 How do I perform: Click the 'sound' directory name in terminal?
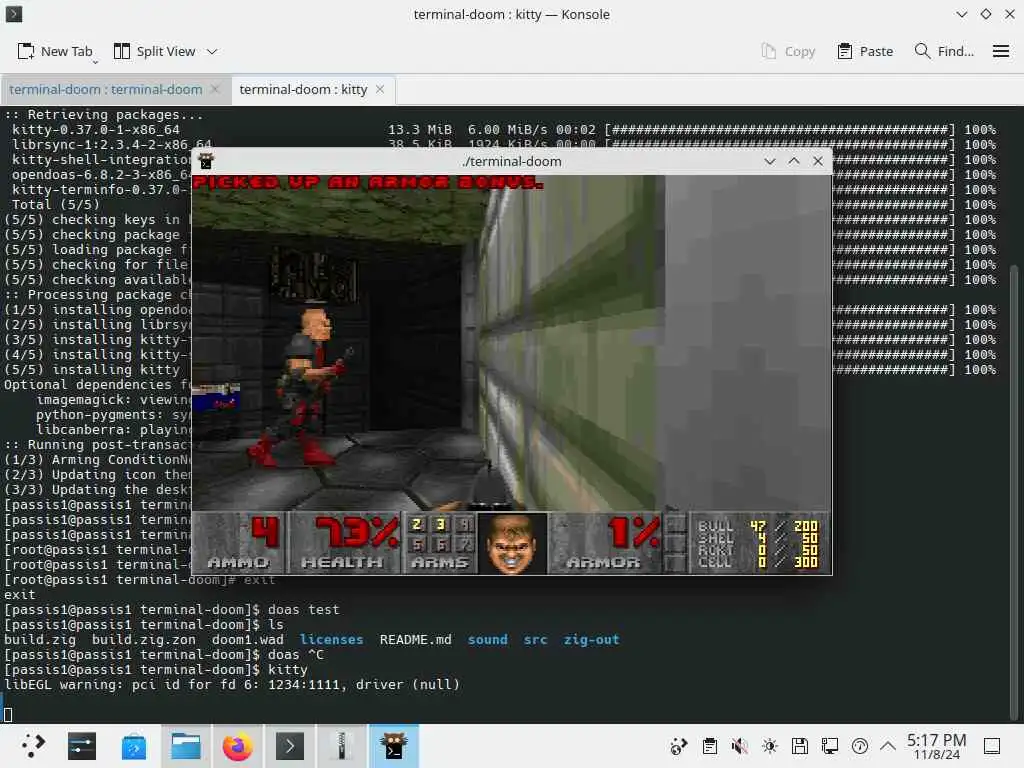click(x=487, y=639)
